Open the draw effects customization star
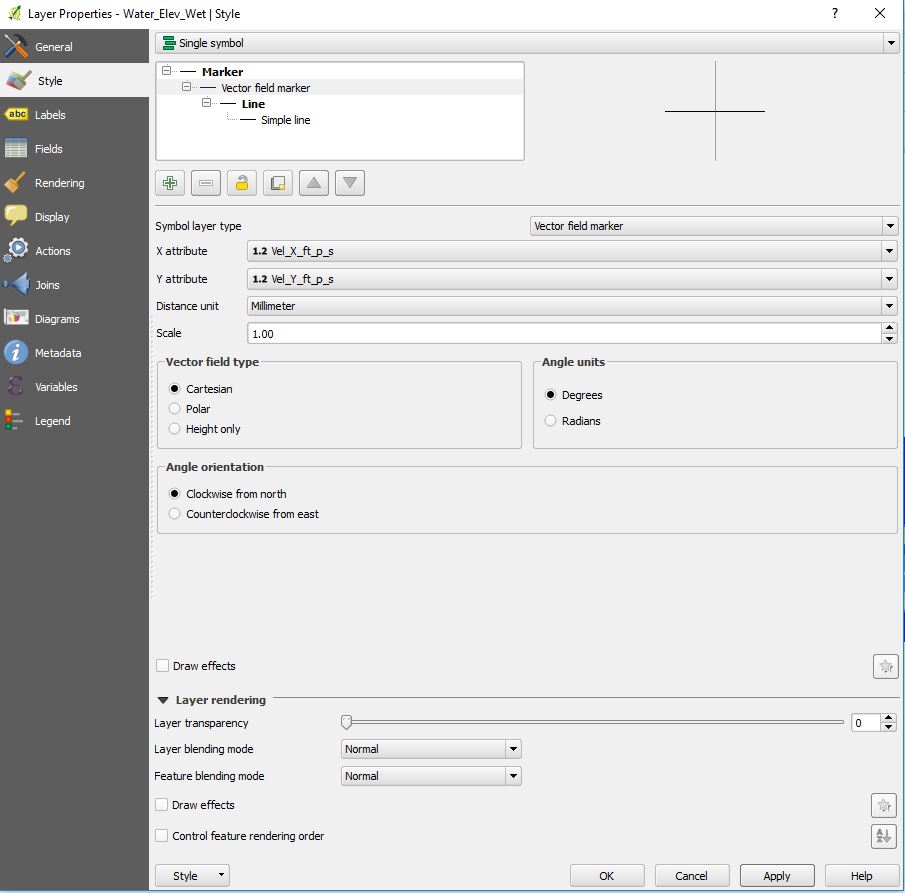 pos(884,666)
